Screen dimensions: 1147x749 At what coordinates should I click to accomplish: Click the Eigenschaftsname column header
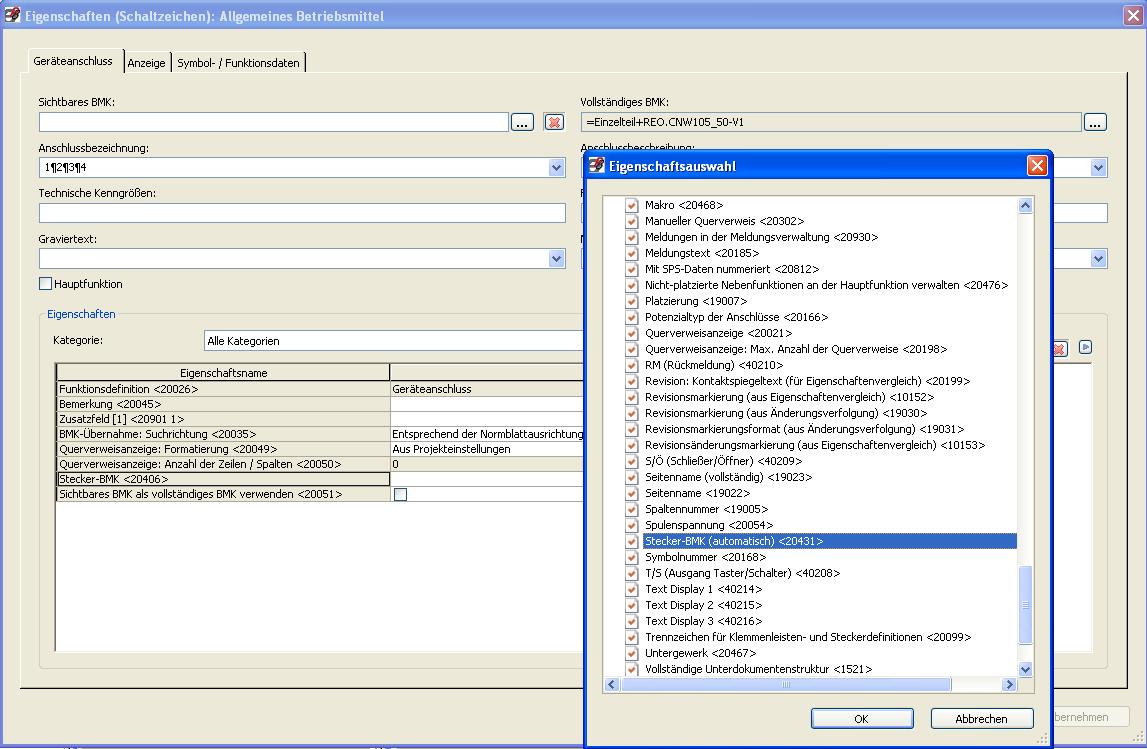[x=223, y=372]
